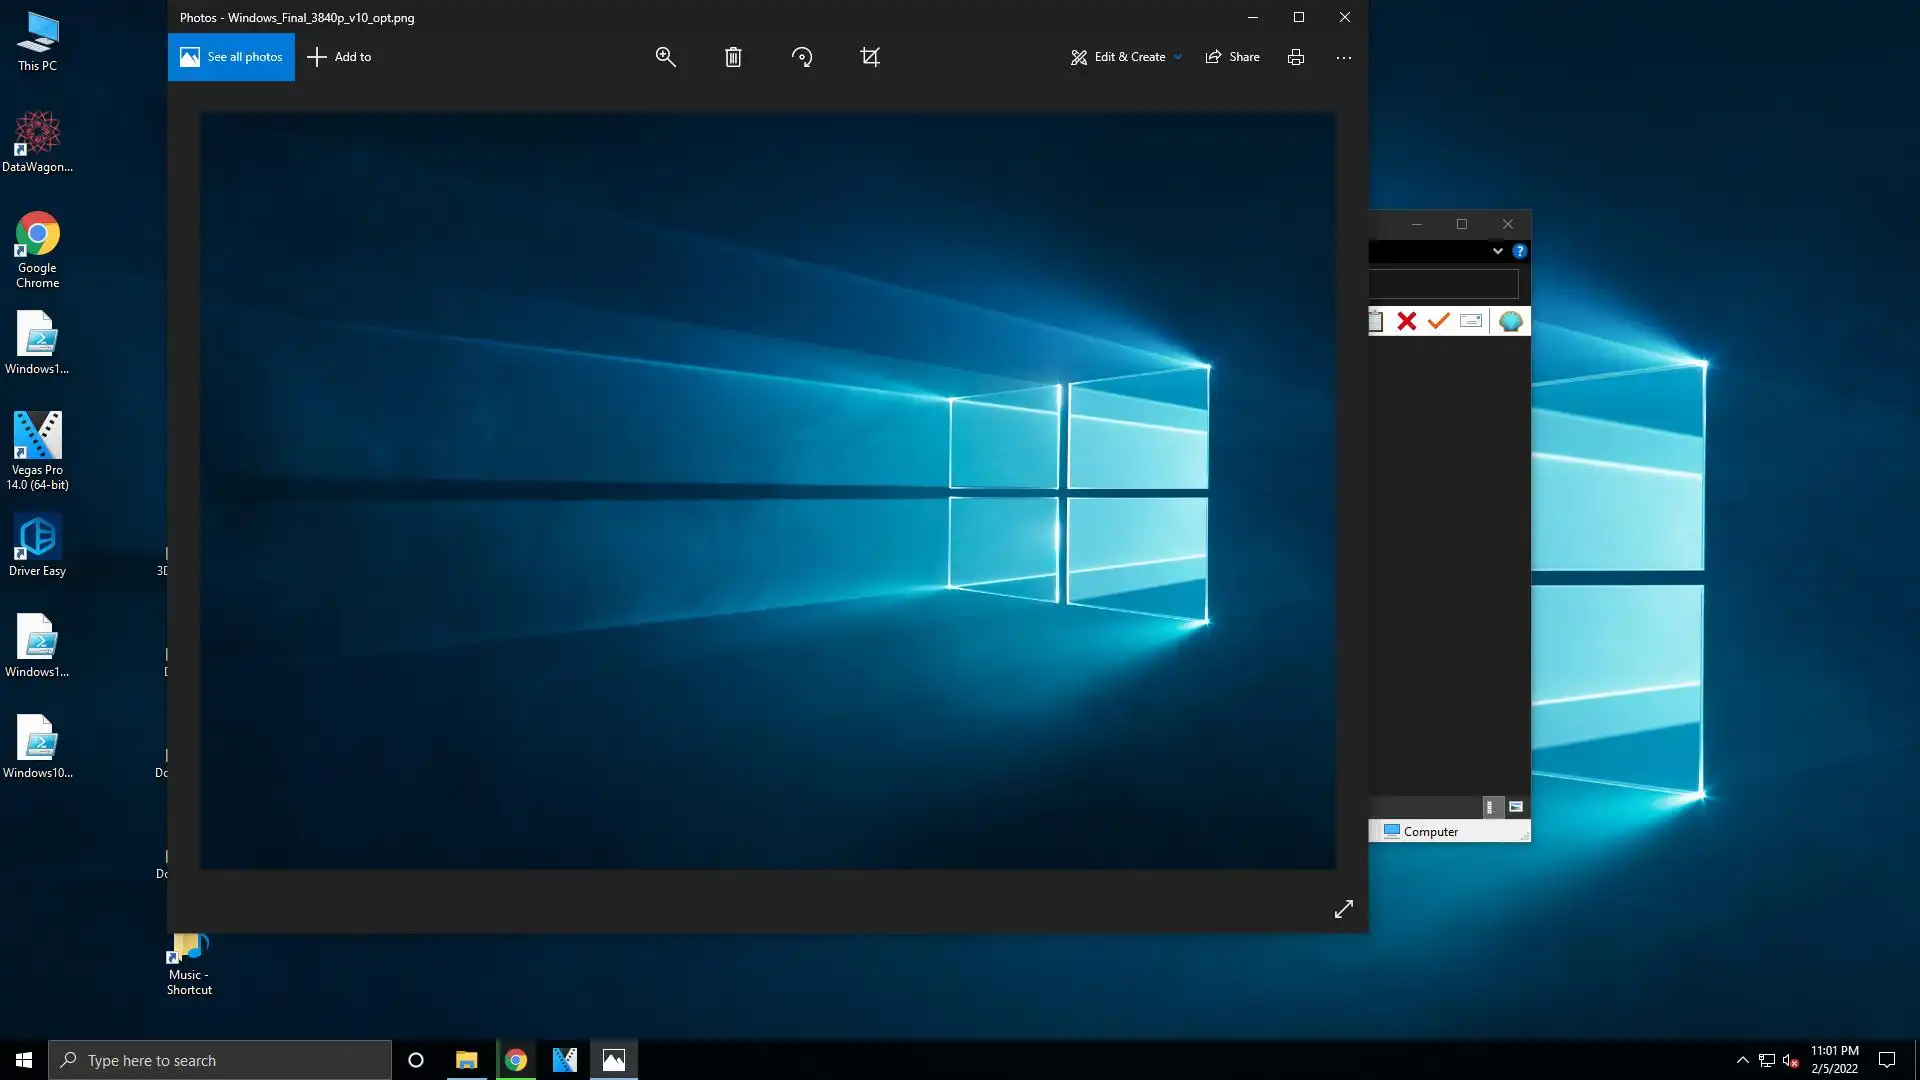Viewport: 1920px width, 1080px height.
Task: Click the blue question mark help icon
Action: click(x=1520, y=251)
